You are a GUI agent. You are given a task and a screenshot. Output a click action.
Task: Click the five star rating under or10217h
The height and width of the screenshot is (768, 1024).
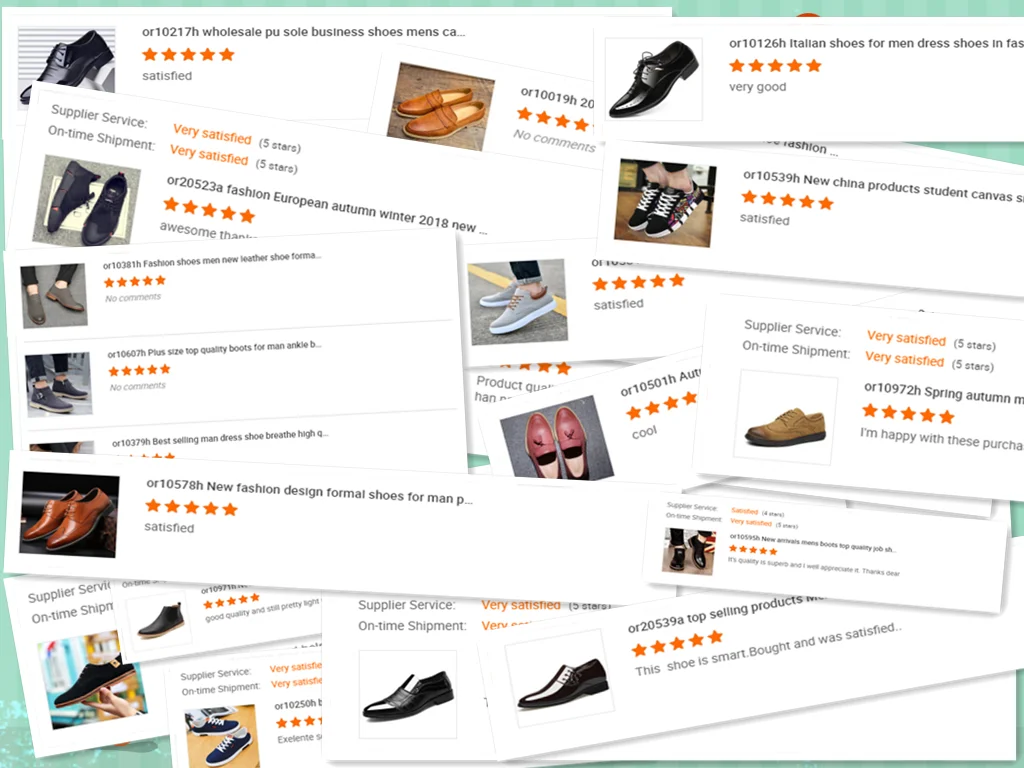click(188, 54)
